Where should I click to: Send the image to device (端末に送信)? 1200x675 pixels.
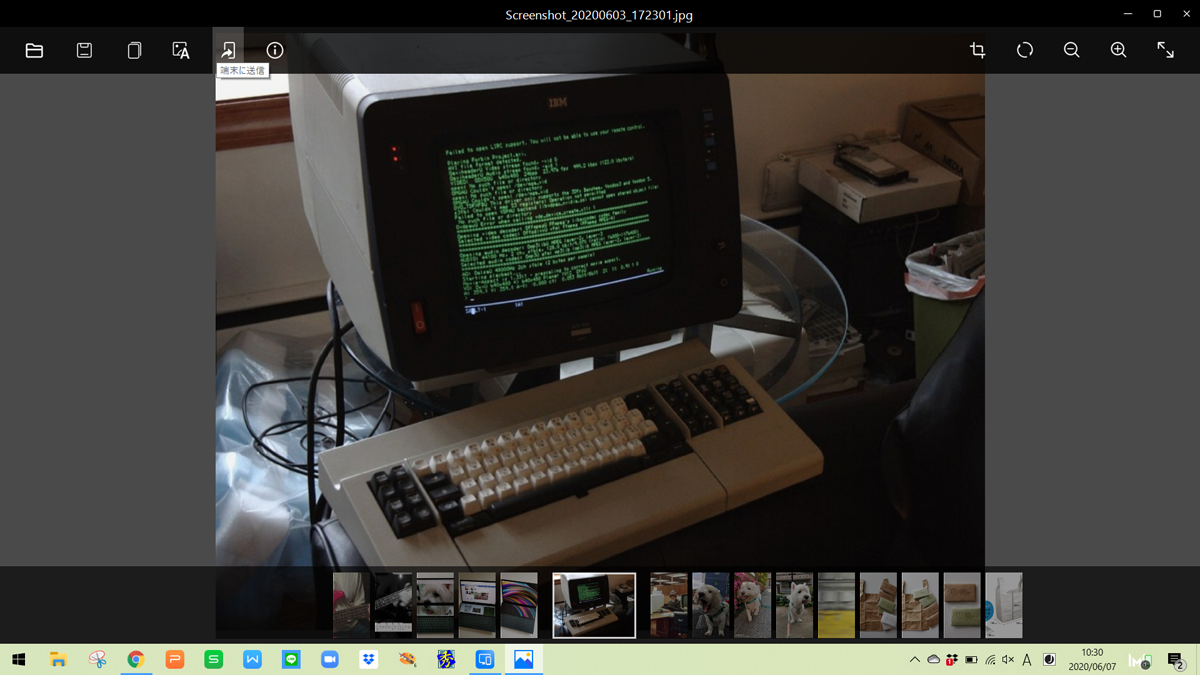tap(228, 50)
